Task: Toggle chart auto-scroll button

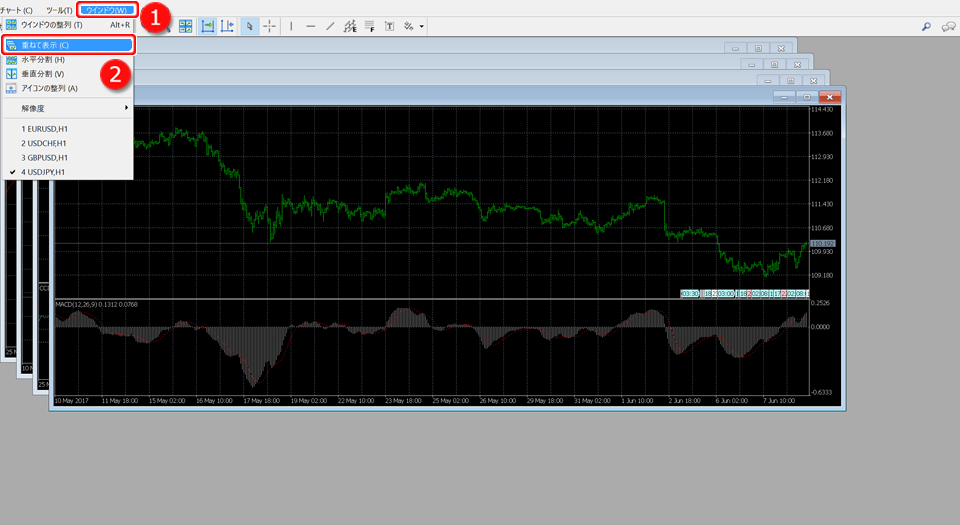Action: click(207, 26)
